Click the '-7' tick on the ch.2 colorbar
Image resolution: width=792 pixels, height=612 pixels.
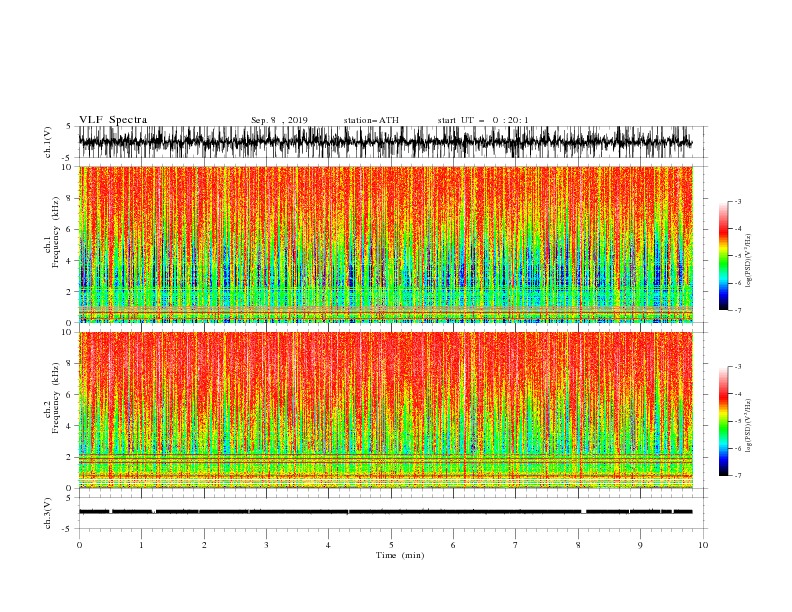737,476
